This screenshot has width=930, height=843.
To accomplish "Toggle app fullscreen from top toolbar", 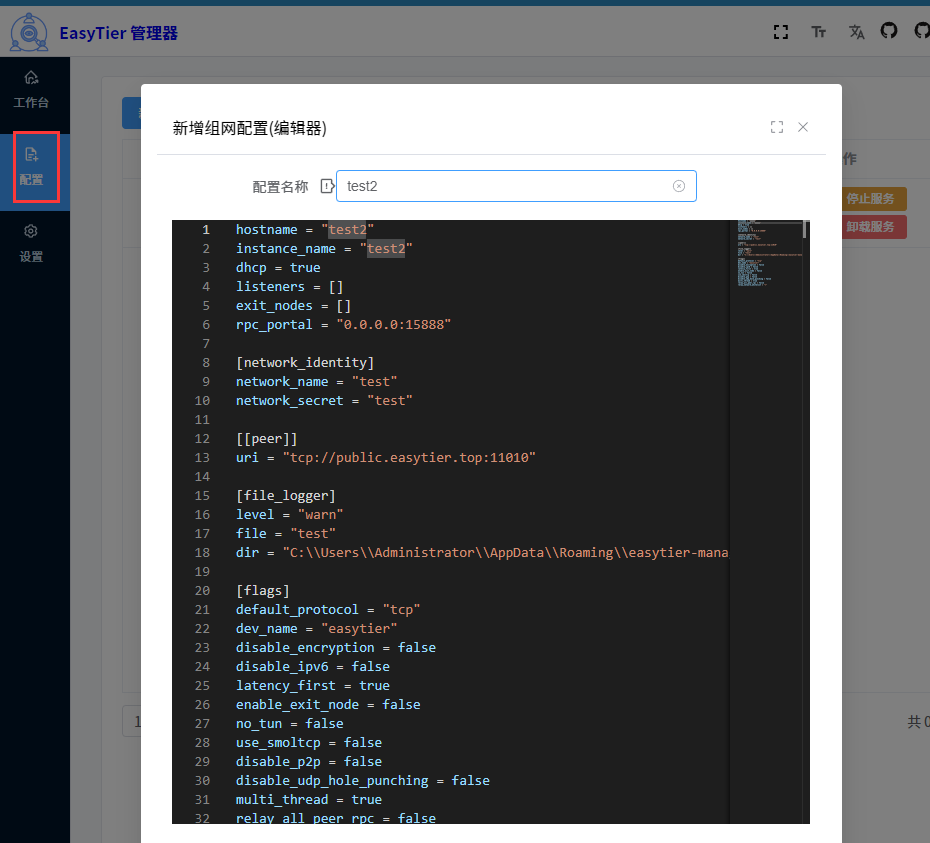I will [x=781, y=32].
